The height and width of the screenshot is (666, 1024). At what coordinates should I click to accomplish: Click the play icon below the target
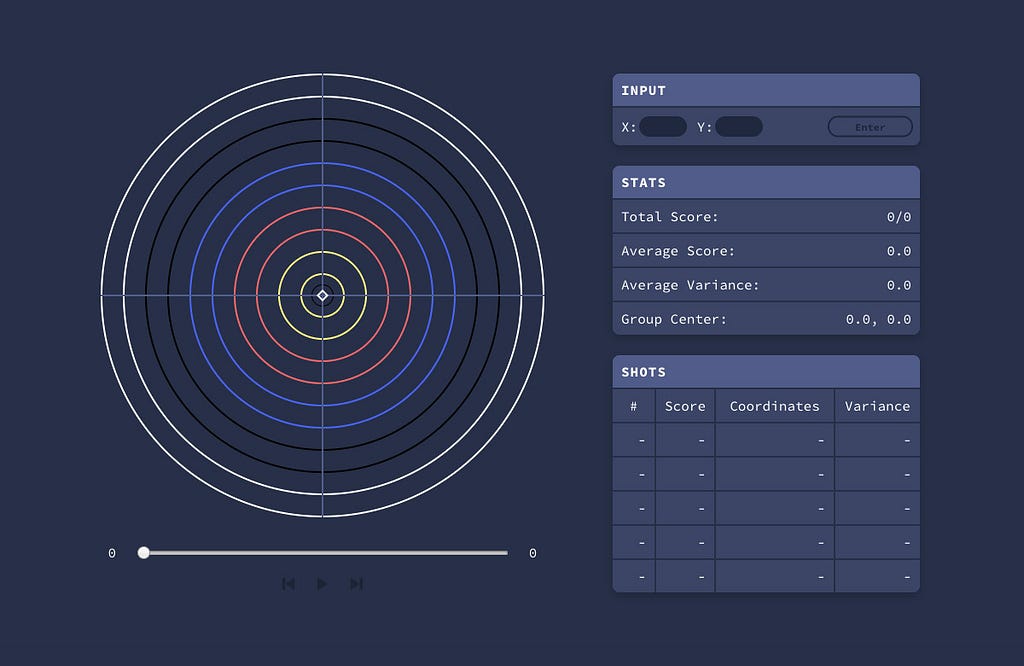tap(322, 584)
